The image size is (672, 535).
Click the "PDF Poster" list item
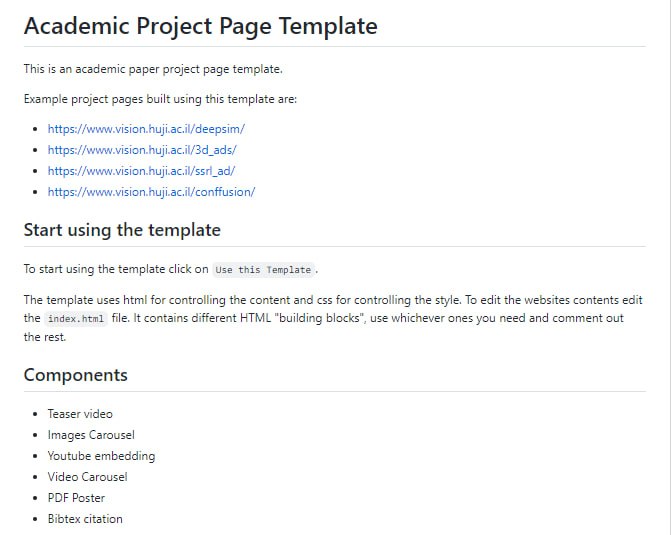[x=76, y=498]
